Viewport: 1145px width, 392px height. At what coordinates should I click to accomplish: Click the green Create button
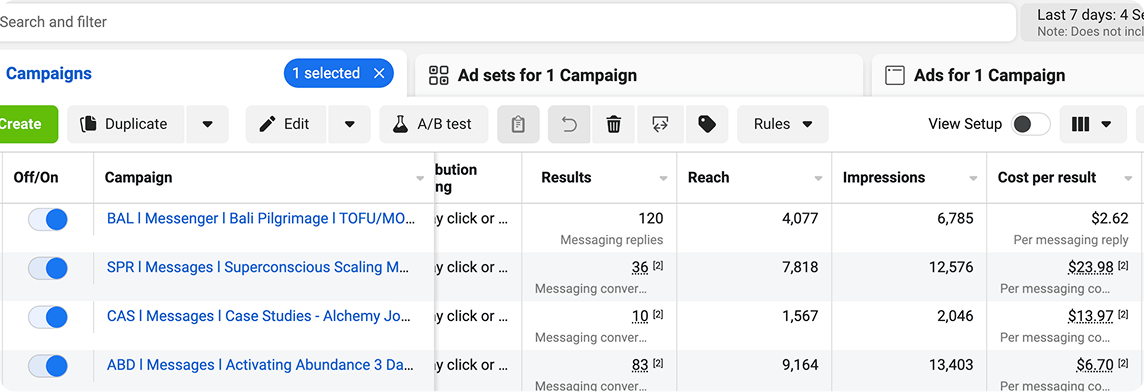[x=26, y=124]
